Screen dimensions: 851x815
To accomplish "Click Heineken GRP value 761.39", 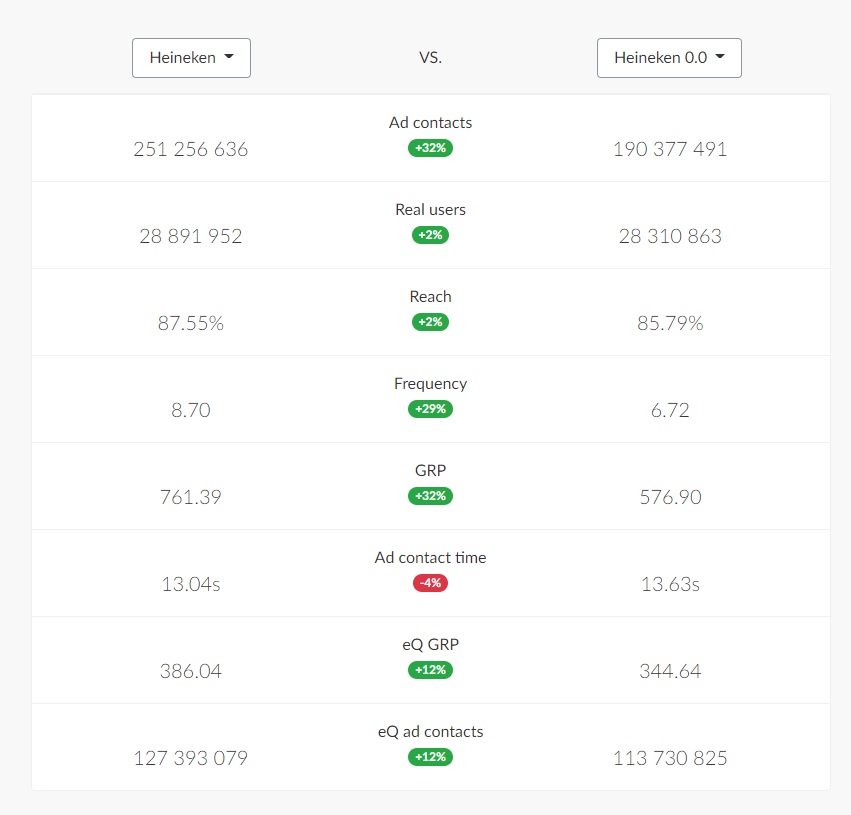I will pyautogui.click(x=191, y=498).
